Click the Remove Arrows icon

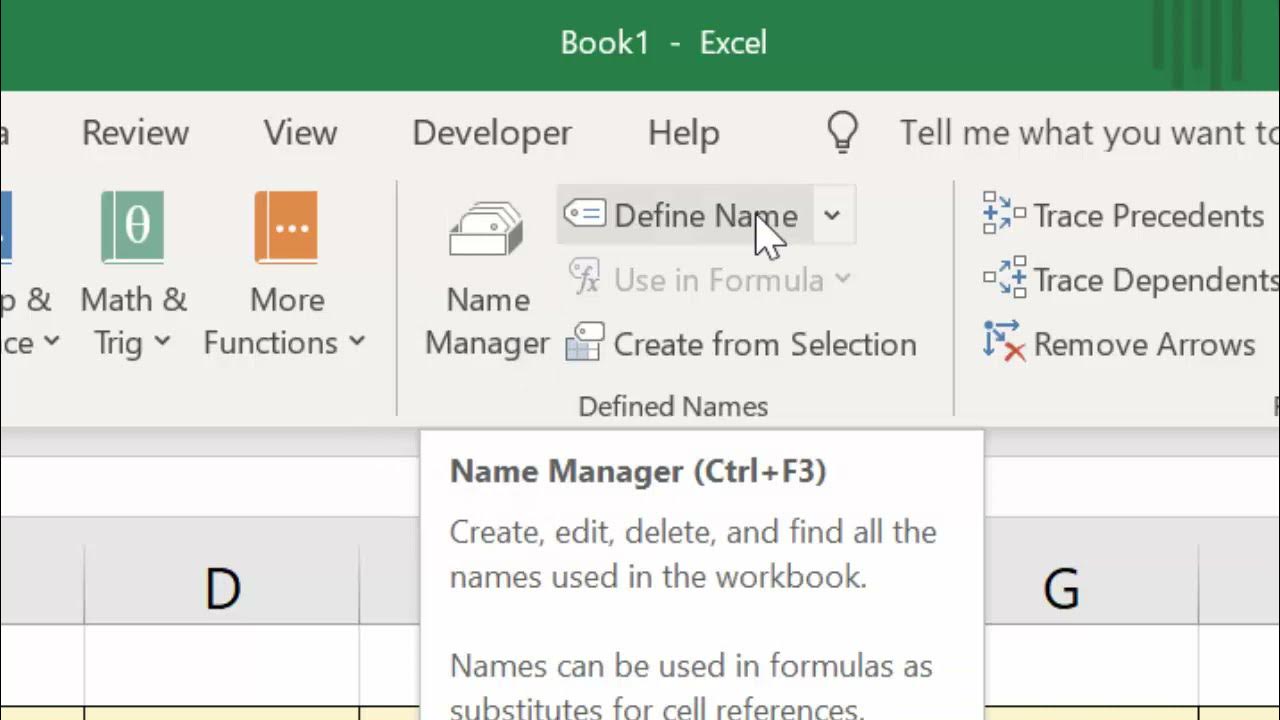click(1004, 343)
